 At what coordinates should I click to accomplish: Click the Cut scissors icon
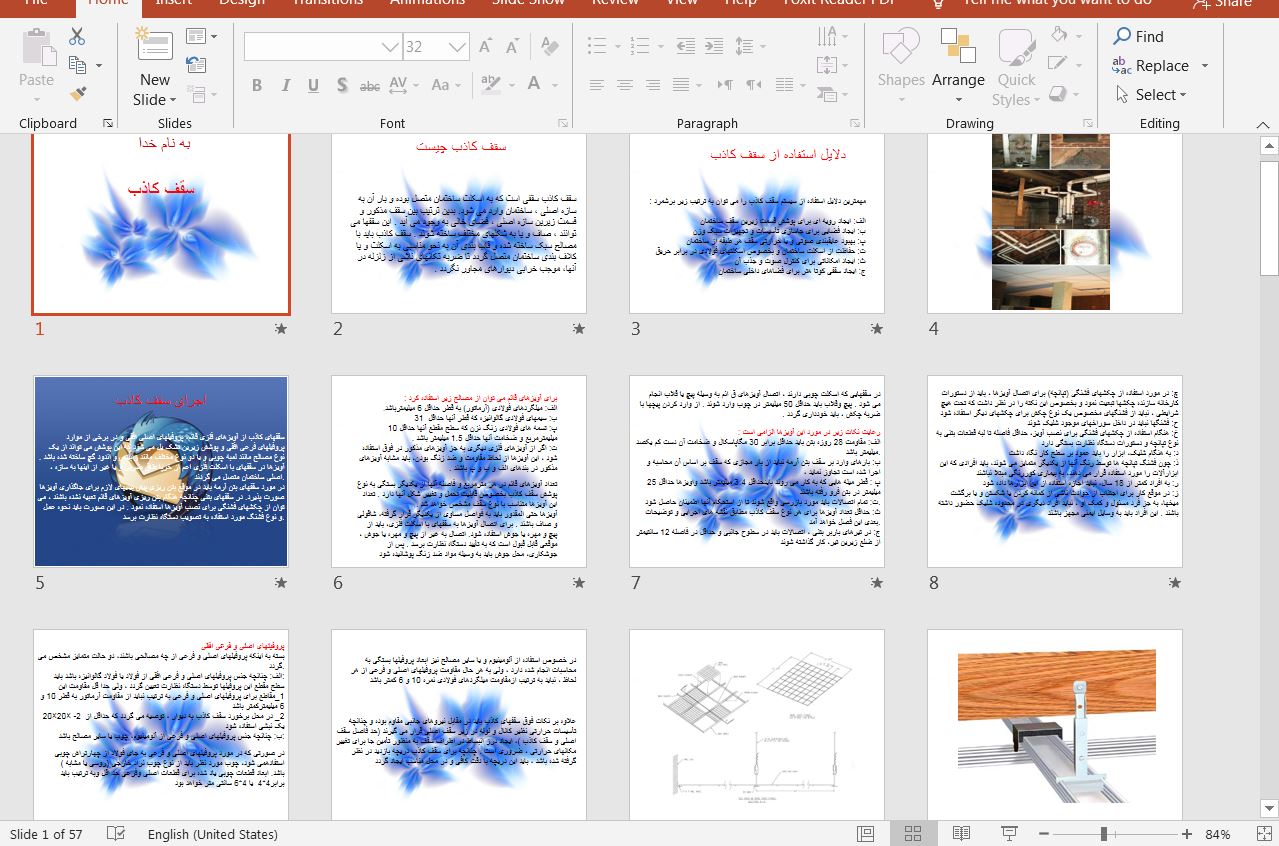pyautogui.click(x=77, y=37)
